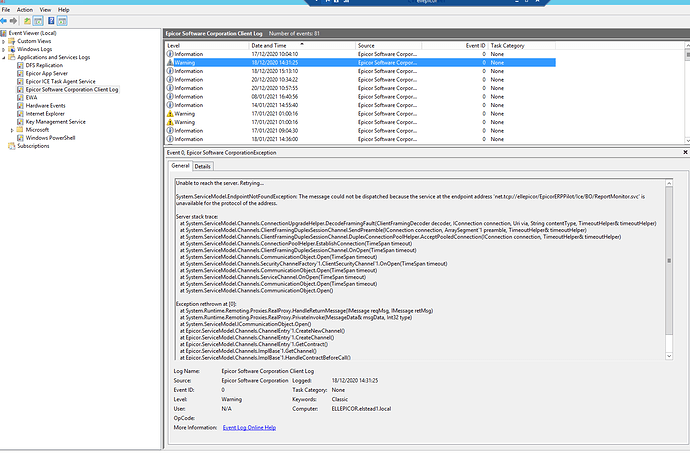Select Epicor Software Corporation Client Log tree item
The image size is (690, 454).
click(x=72, y=89)
